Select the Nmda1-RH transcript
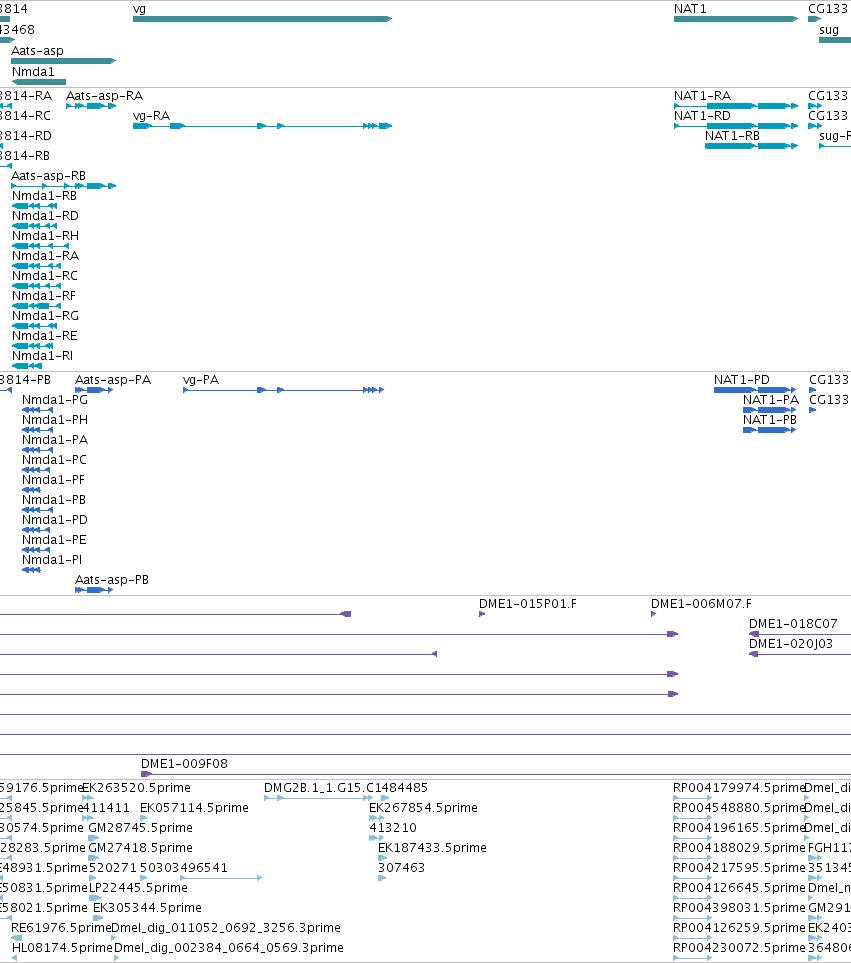 [x=41, y=246]
